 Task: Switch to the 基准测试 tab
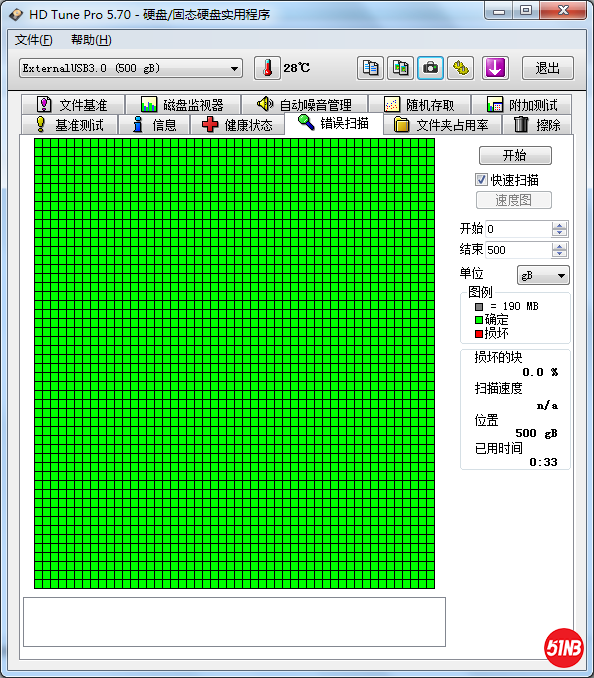click(69, 125)
